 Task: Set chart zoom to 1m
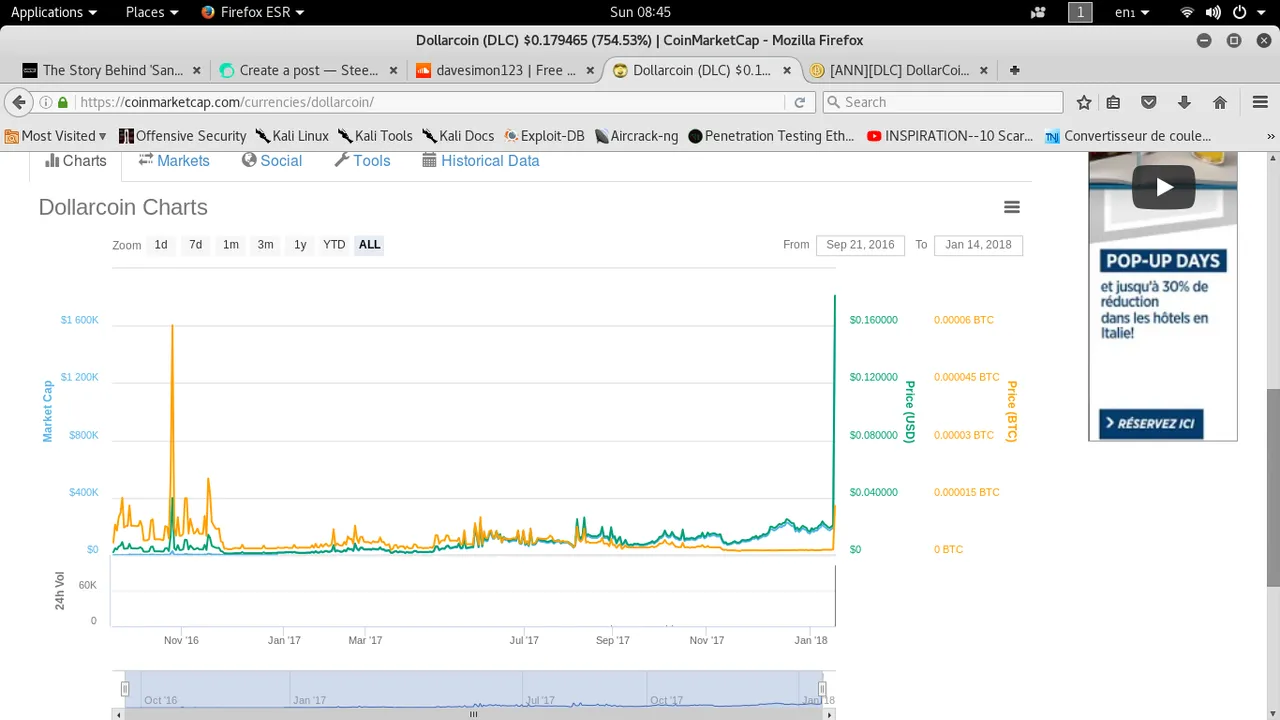click(231, 245)
